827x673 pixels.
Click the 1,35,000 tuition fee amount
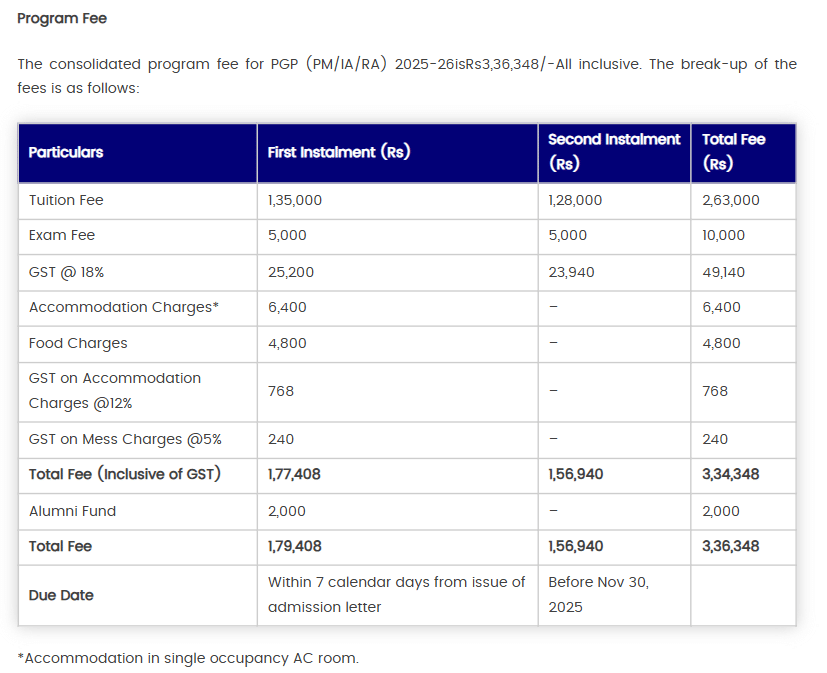tap(293, 200)
